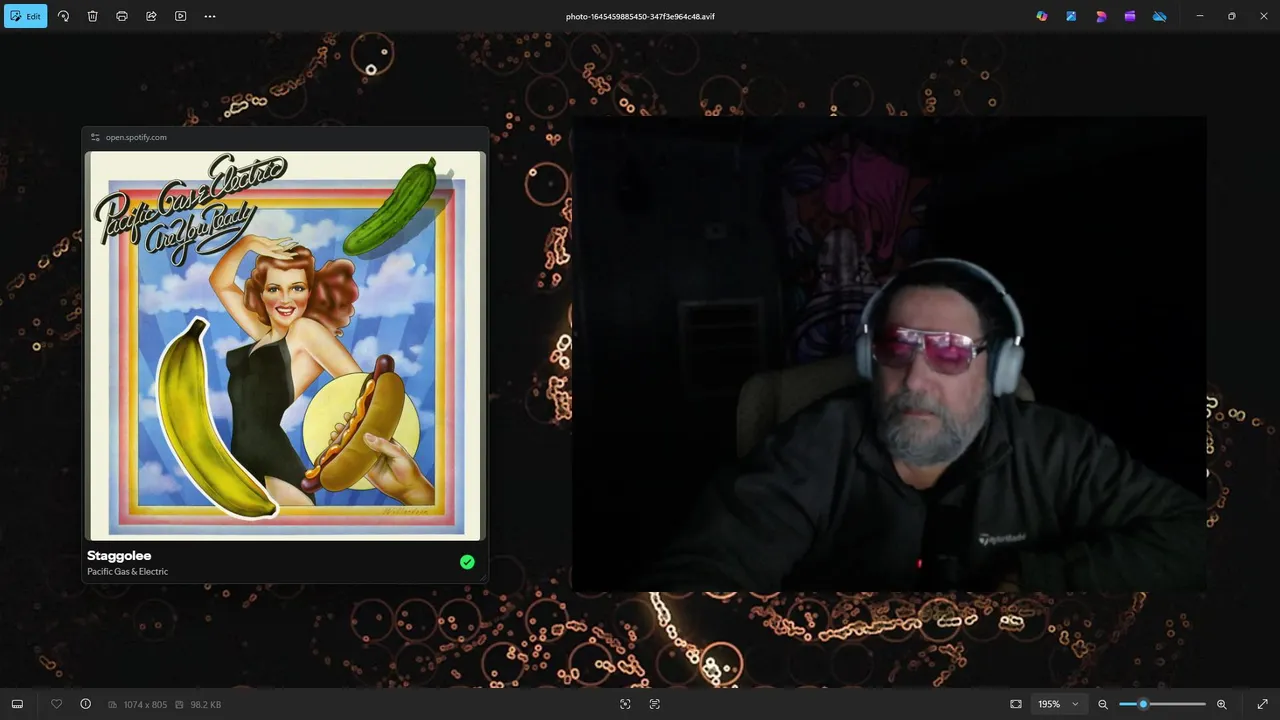Open file info with the info icon
Screen dimensions: 1280x720
(x=85, y=704)
